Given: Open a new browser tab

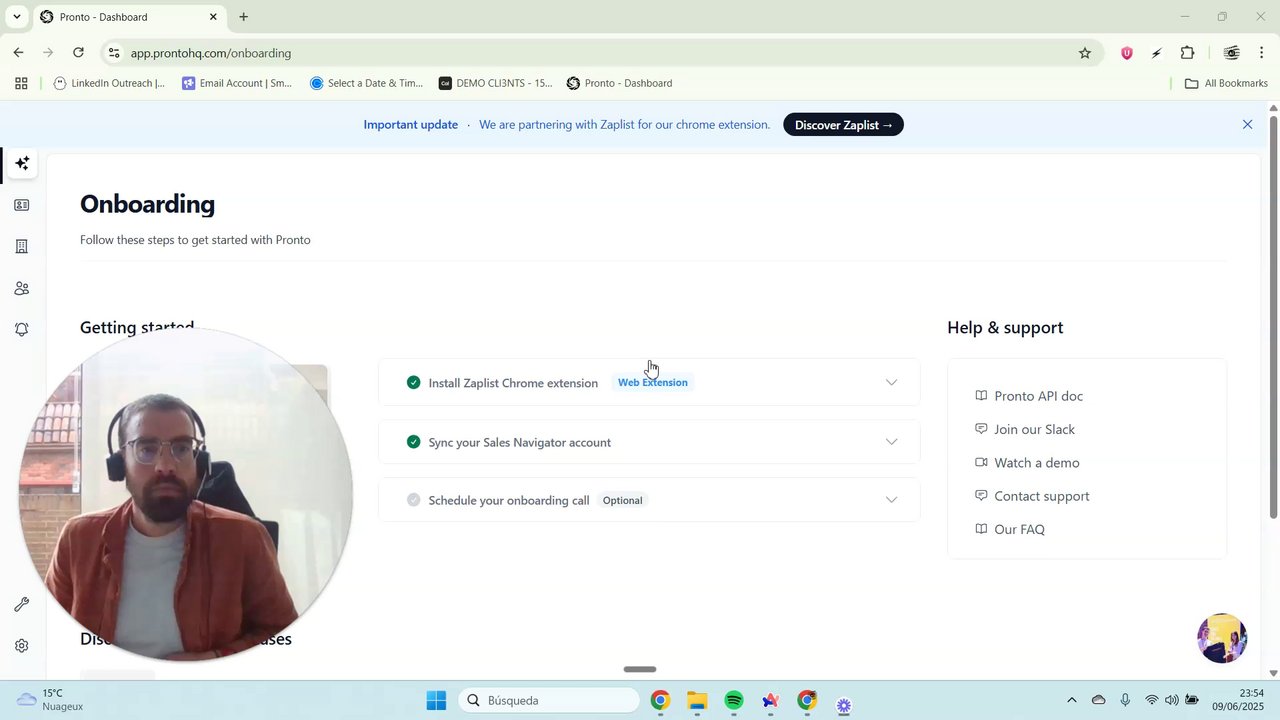Looking at the screenshot, I should 243,17.
